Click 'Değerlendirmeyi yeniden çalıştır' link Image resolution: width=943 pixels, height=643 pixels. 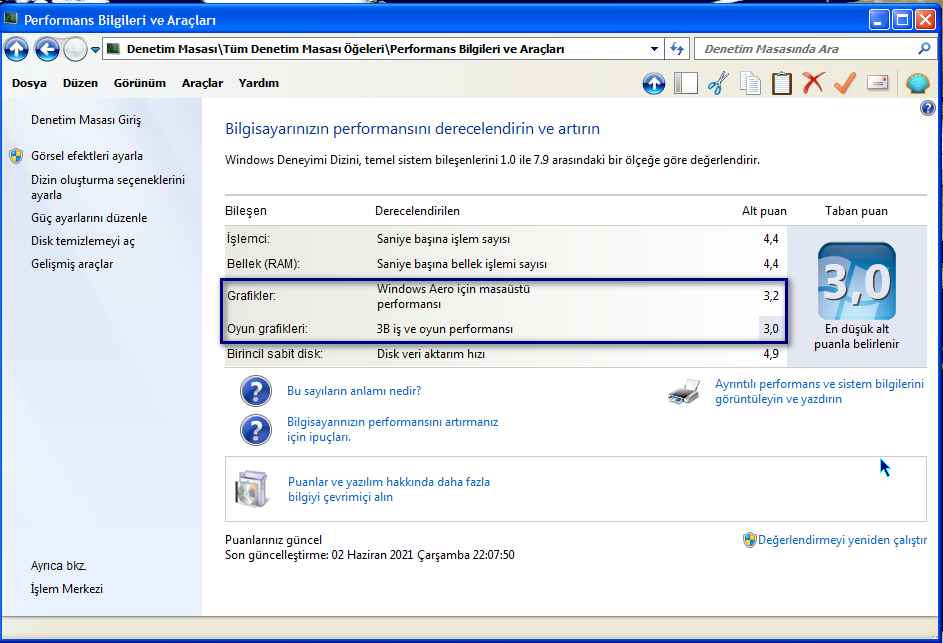click(843, 540)
